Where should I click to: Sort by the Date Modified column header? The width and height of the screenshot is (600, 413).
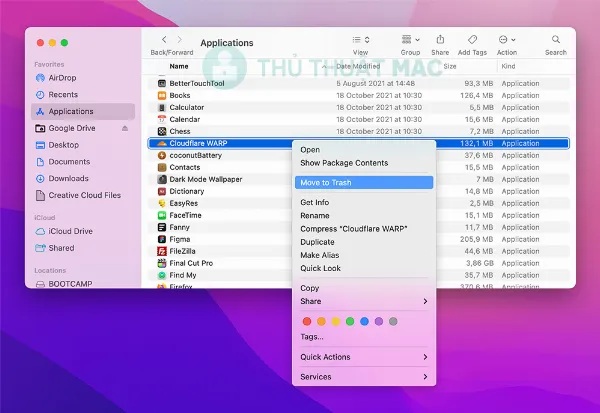(358, 66)
